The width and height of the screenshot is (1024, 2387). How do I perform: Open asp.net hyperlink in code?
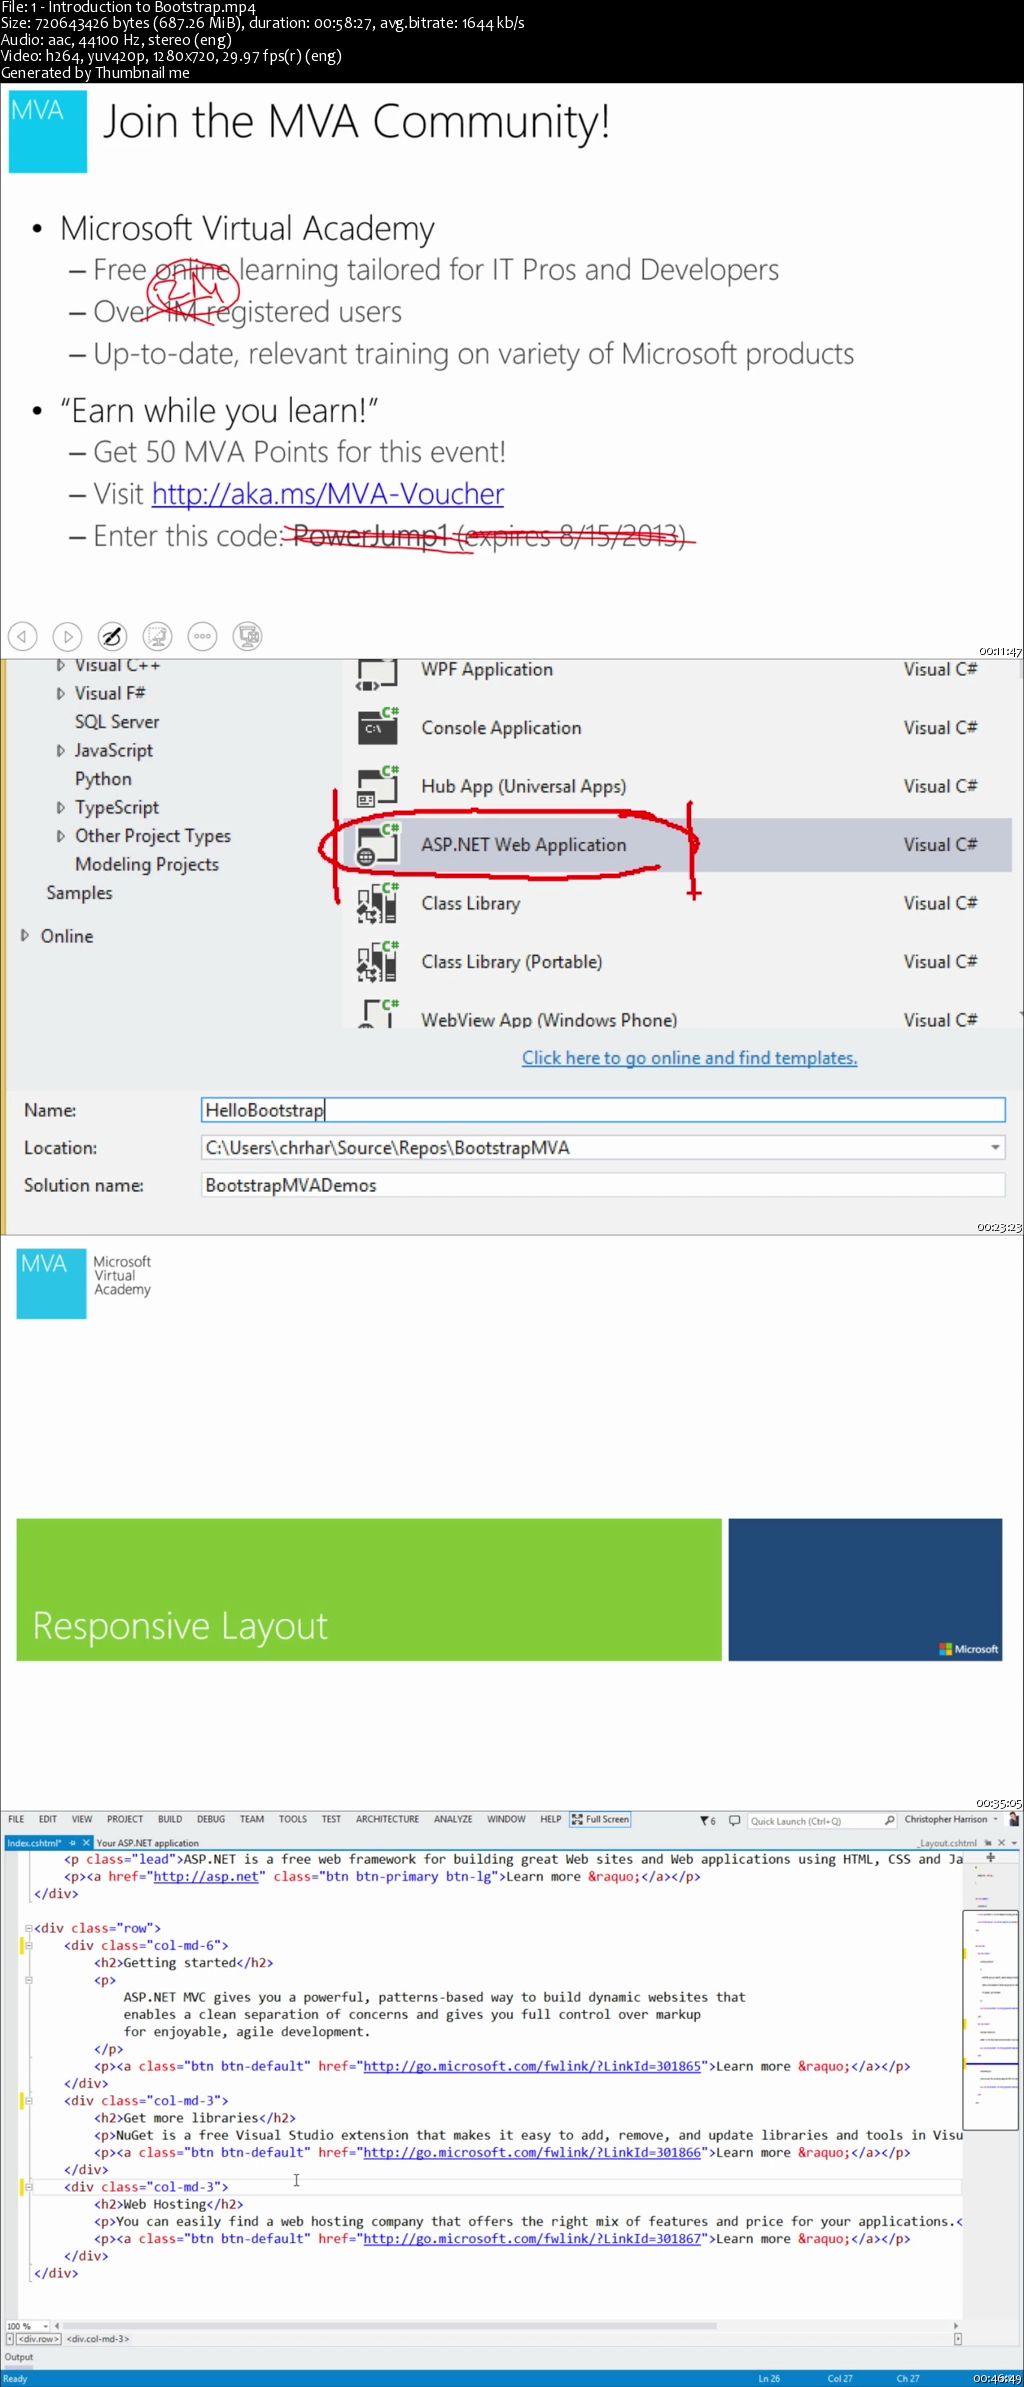205,1877
